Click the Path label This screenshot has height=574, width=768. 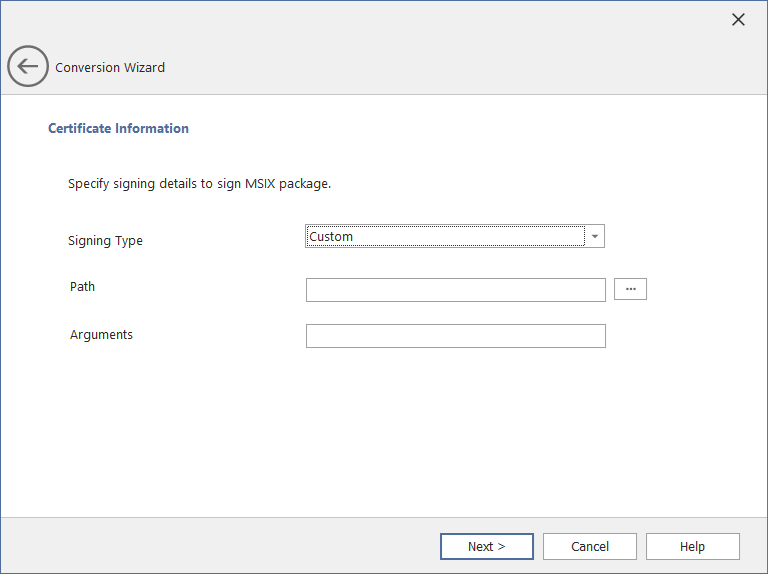point(83,287)
